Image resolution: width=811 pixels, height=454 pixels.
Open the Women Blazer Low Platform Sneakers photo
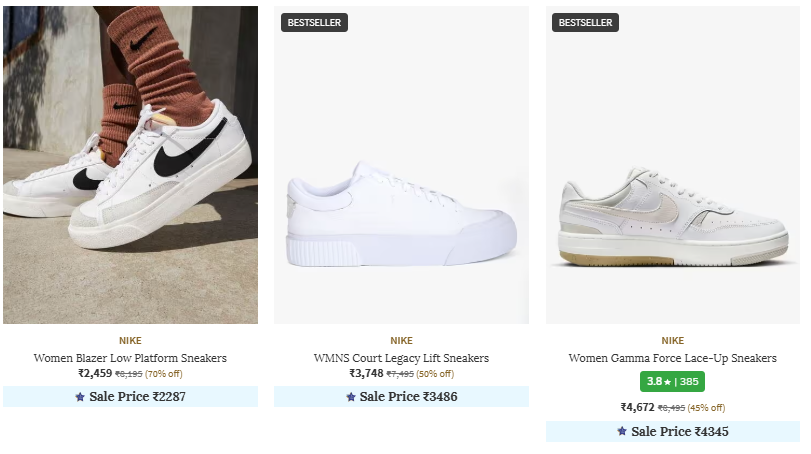coord(130,165)
